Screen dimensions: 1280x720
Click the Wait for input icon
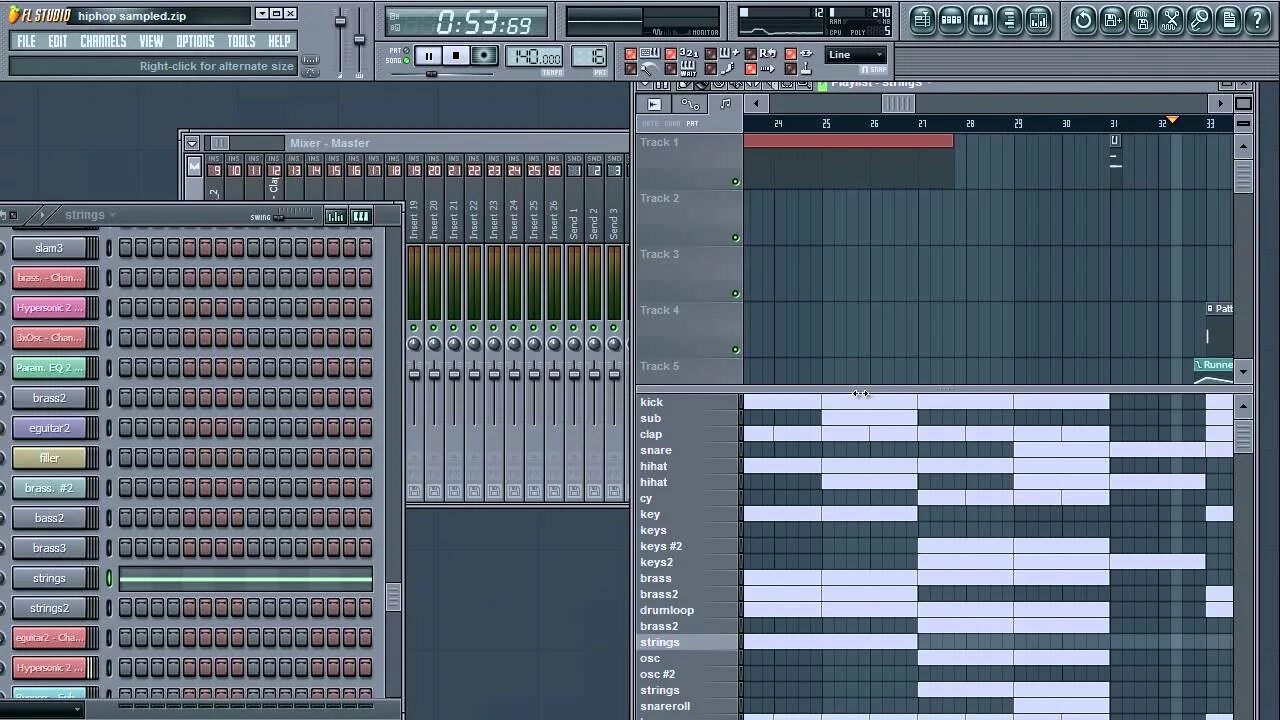tap(688, 69)
